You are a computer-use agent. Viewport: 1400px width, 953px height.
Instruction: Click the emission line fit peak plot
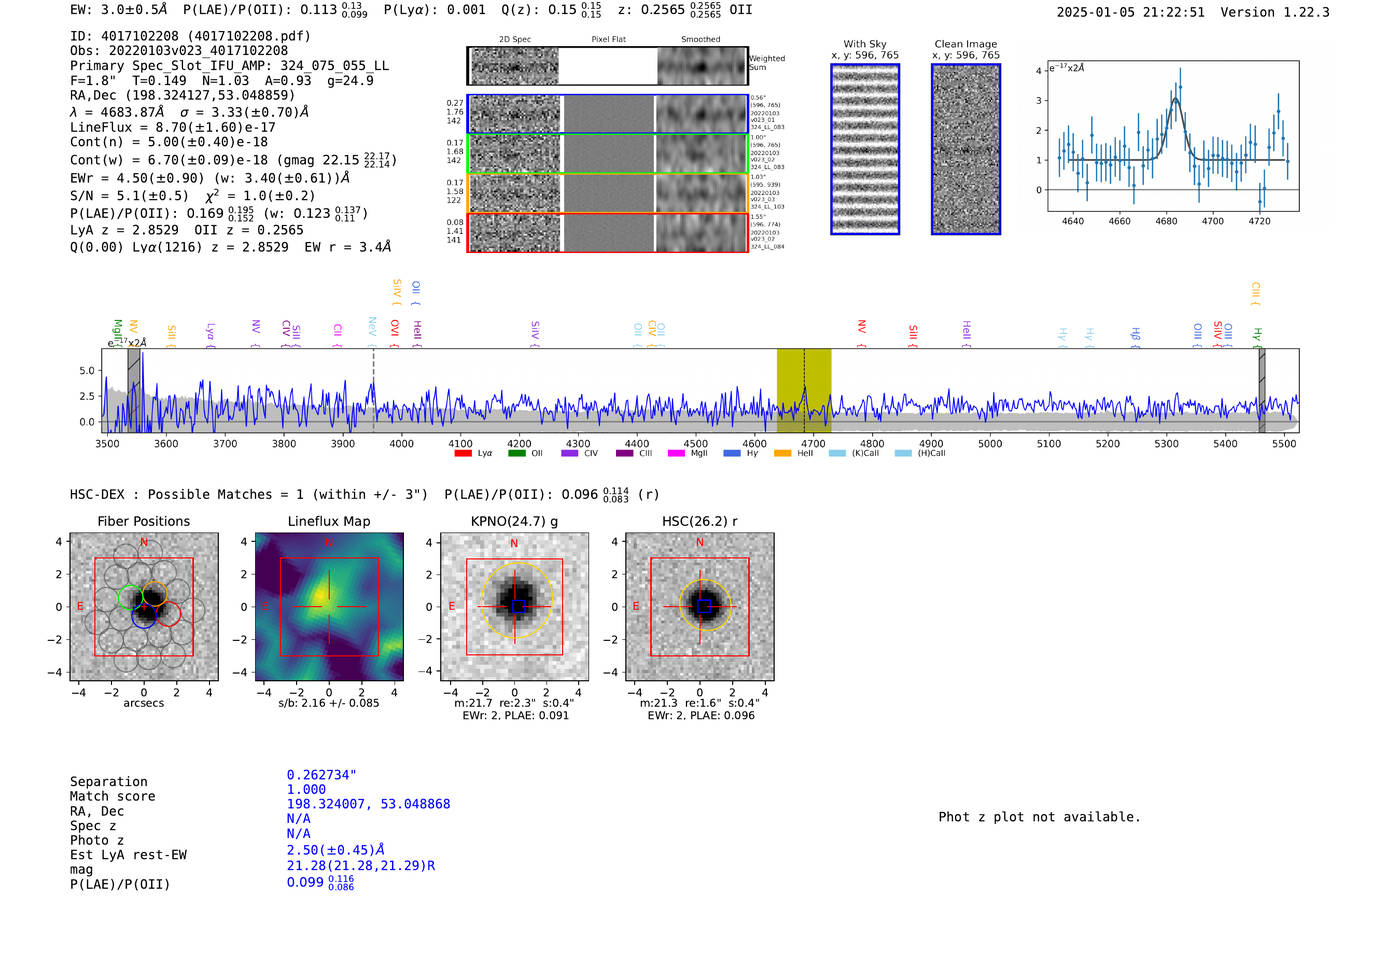(x=1173, y=135)
